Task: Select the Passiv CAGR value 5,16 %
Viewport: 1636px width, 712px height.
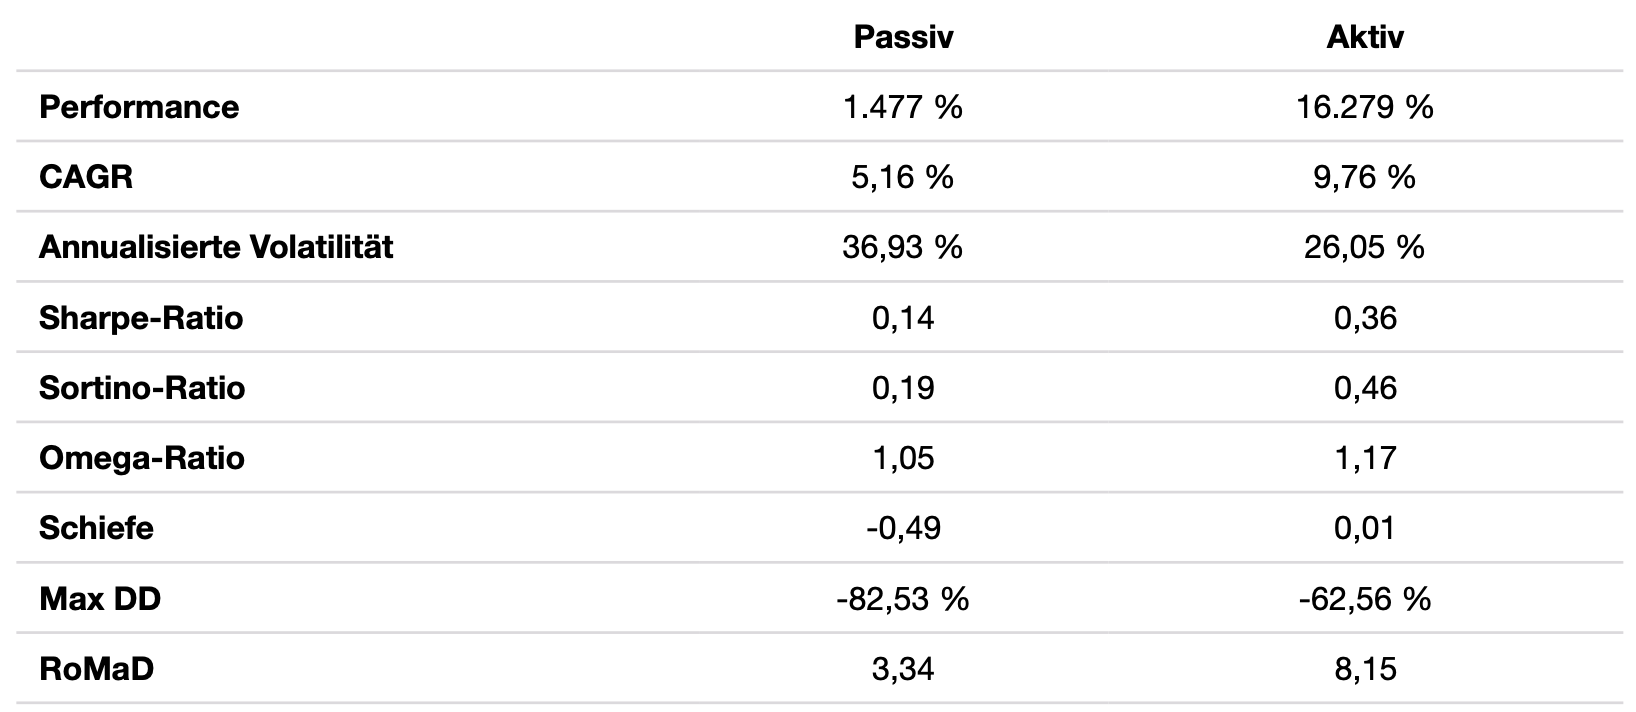Action: tap(903, 177)
